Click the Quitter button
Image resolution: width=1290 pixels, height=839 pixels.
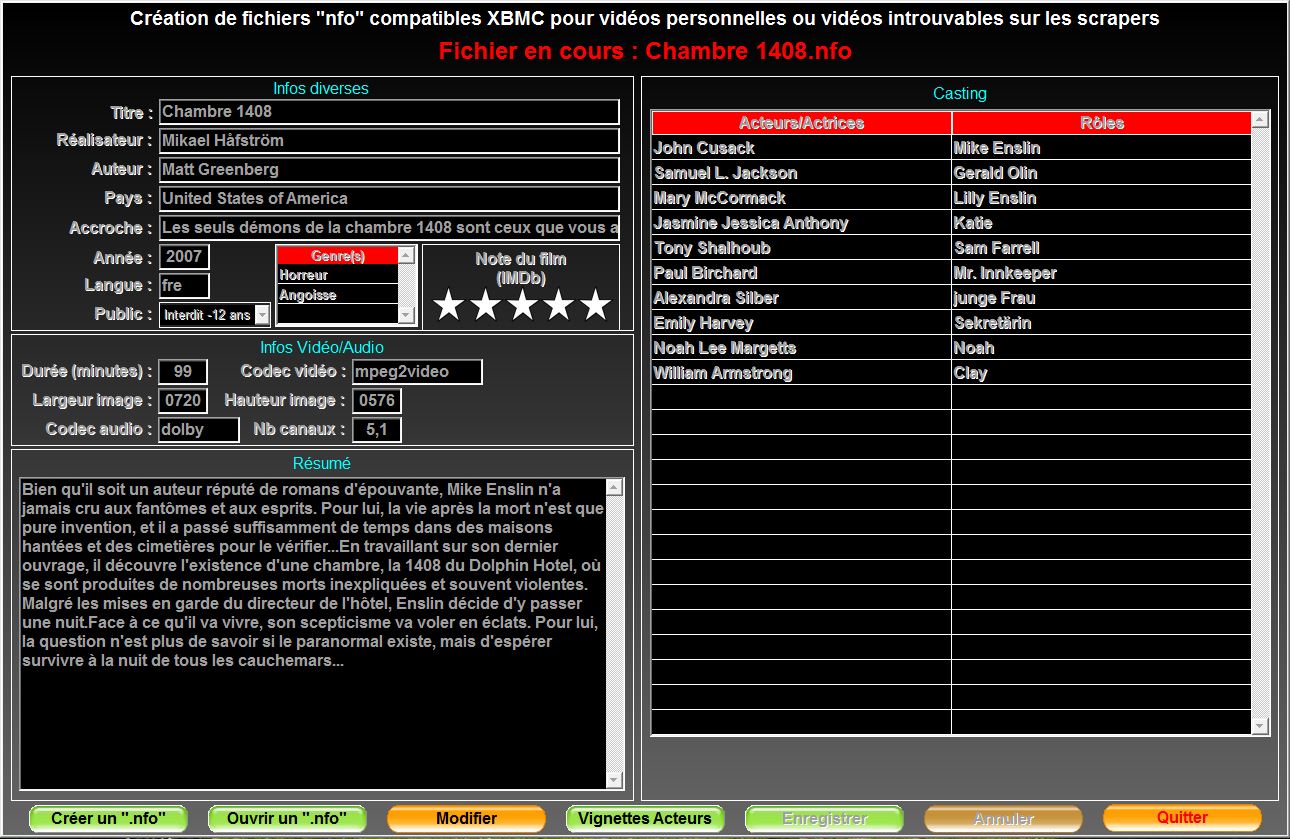click(x=1182, y=817)
